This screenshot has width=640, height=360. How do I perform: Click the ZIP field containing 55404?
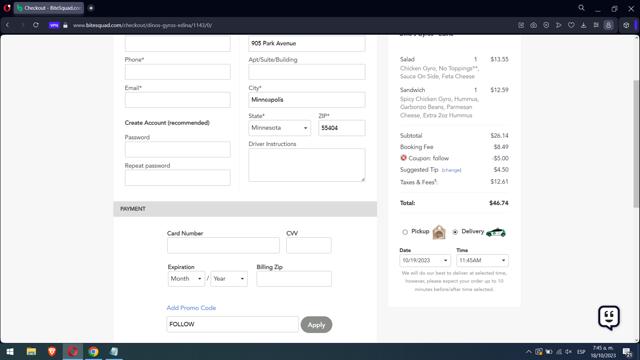[342, 128]
